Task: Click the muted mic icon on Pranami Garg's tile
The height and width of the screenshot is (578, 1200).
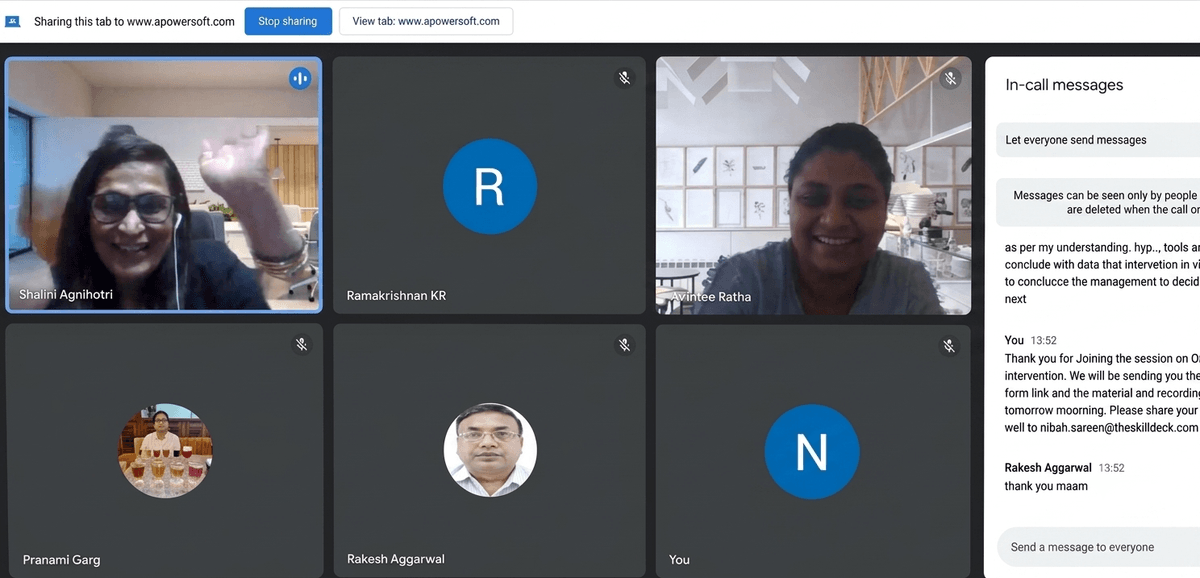Action: click(x=301, y=345)
